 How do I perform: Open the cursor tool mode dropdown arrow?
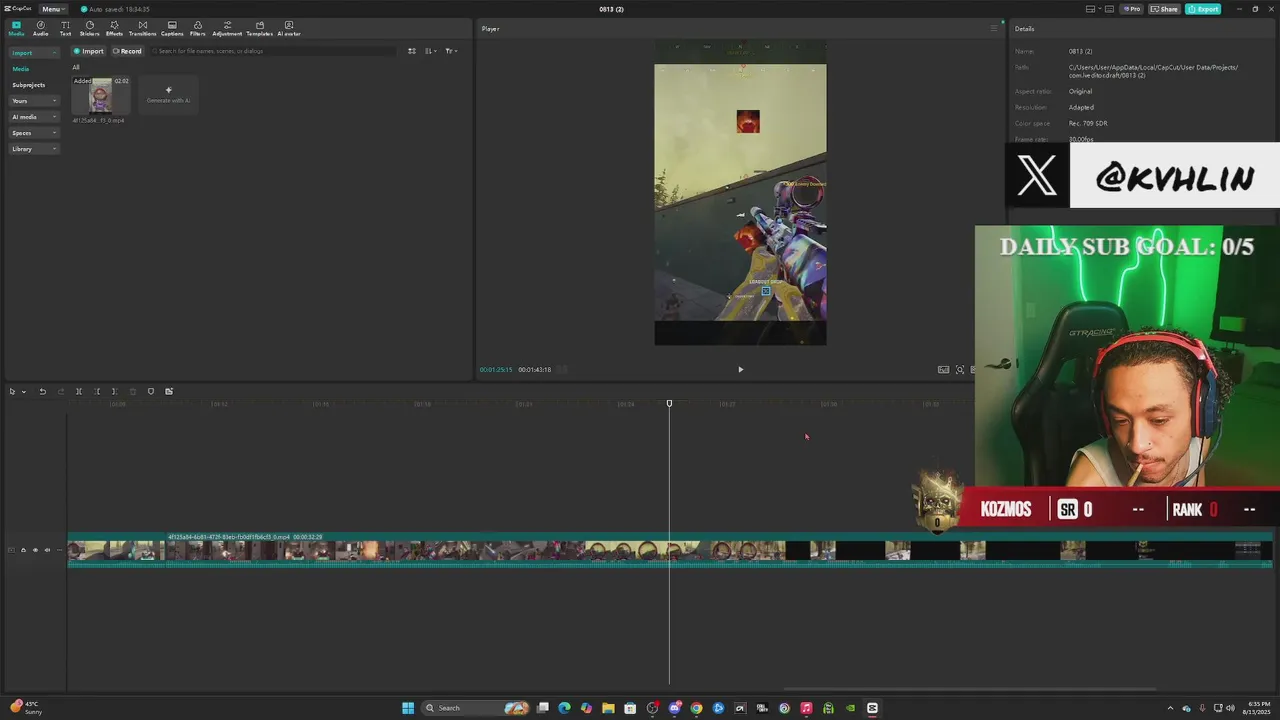23,391
